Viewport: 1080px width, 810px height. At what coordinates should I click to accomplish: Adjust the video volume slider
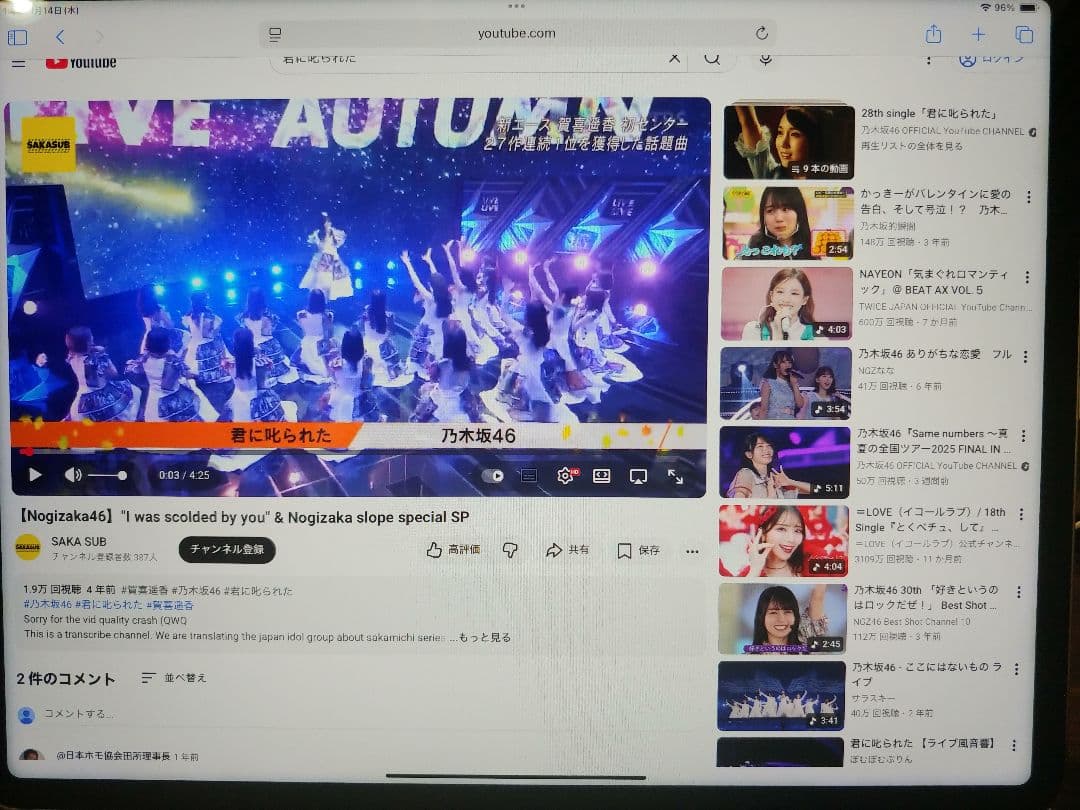tap(107, 475)
